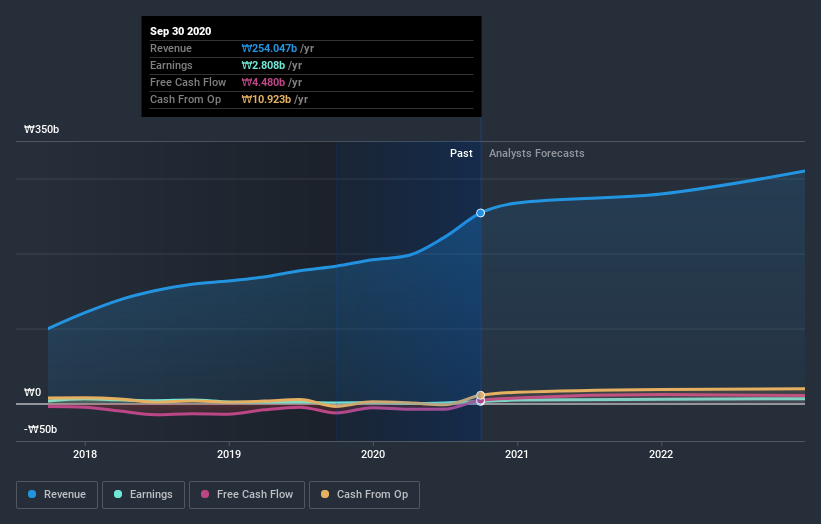The image size is (821, 524).
Task: Click the Earnings row label in tooltip
Action: click(x=171, y=65)
